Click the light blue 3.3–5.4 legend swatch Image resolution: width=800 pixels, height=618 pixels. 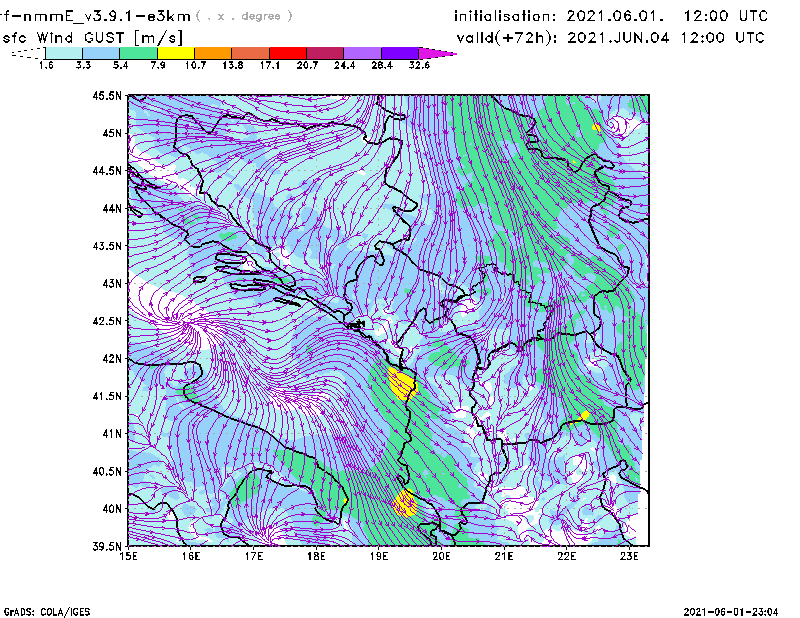point(101,53)
